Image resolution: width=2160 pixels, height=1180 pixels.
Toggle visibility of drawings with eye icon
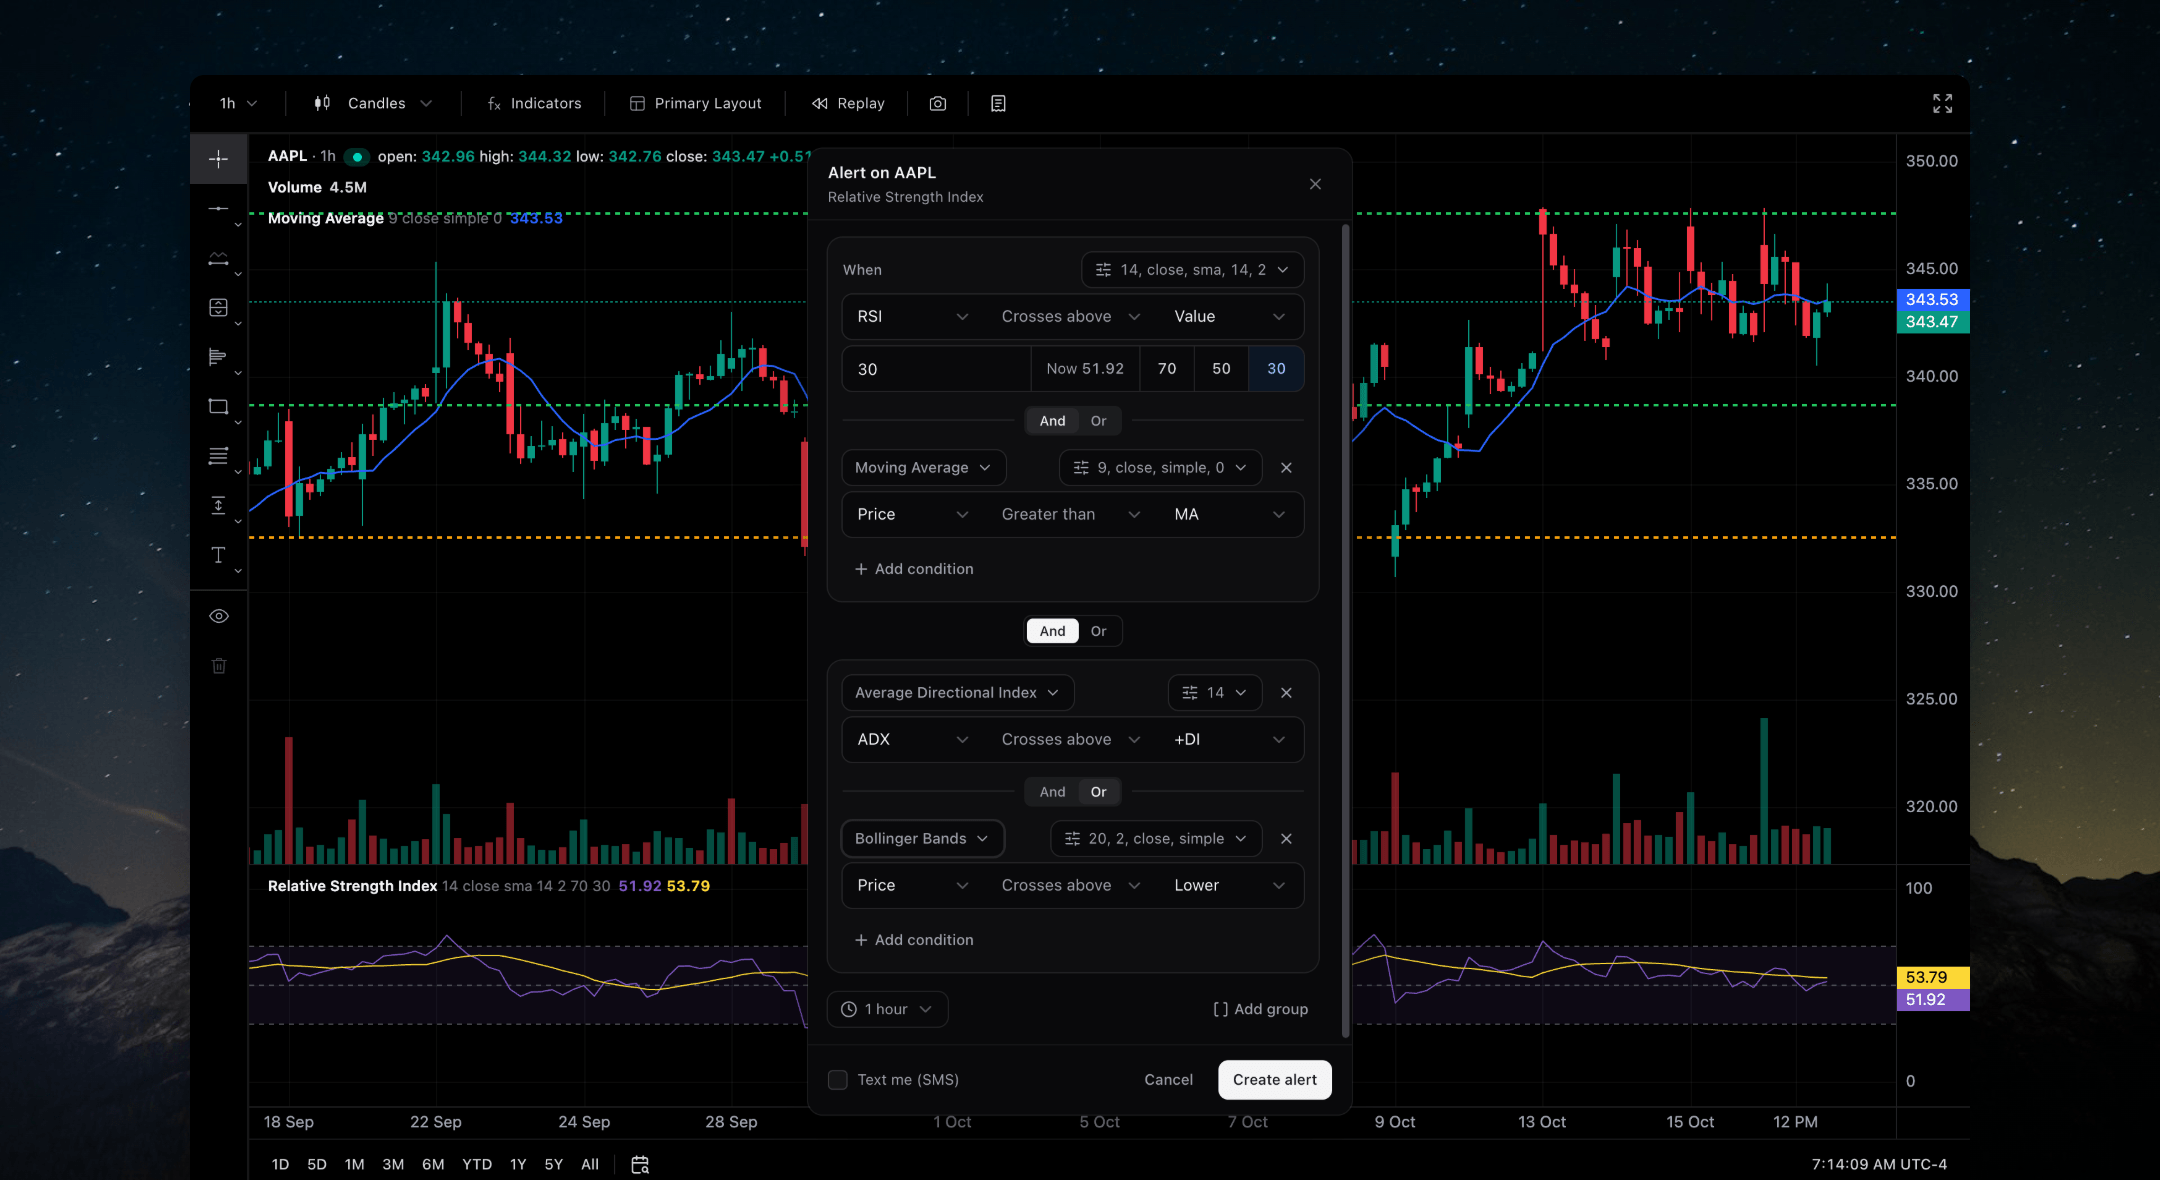[x=219, y=616]
